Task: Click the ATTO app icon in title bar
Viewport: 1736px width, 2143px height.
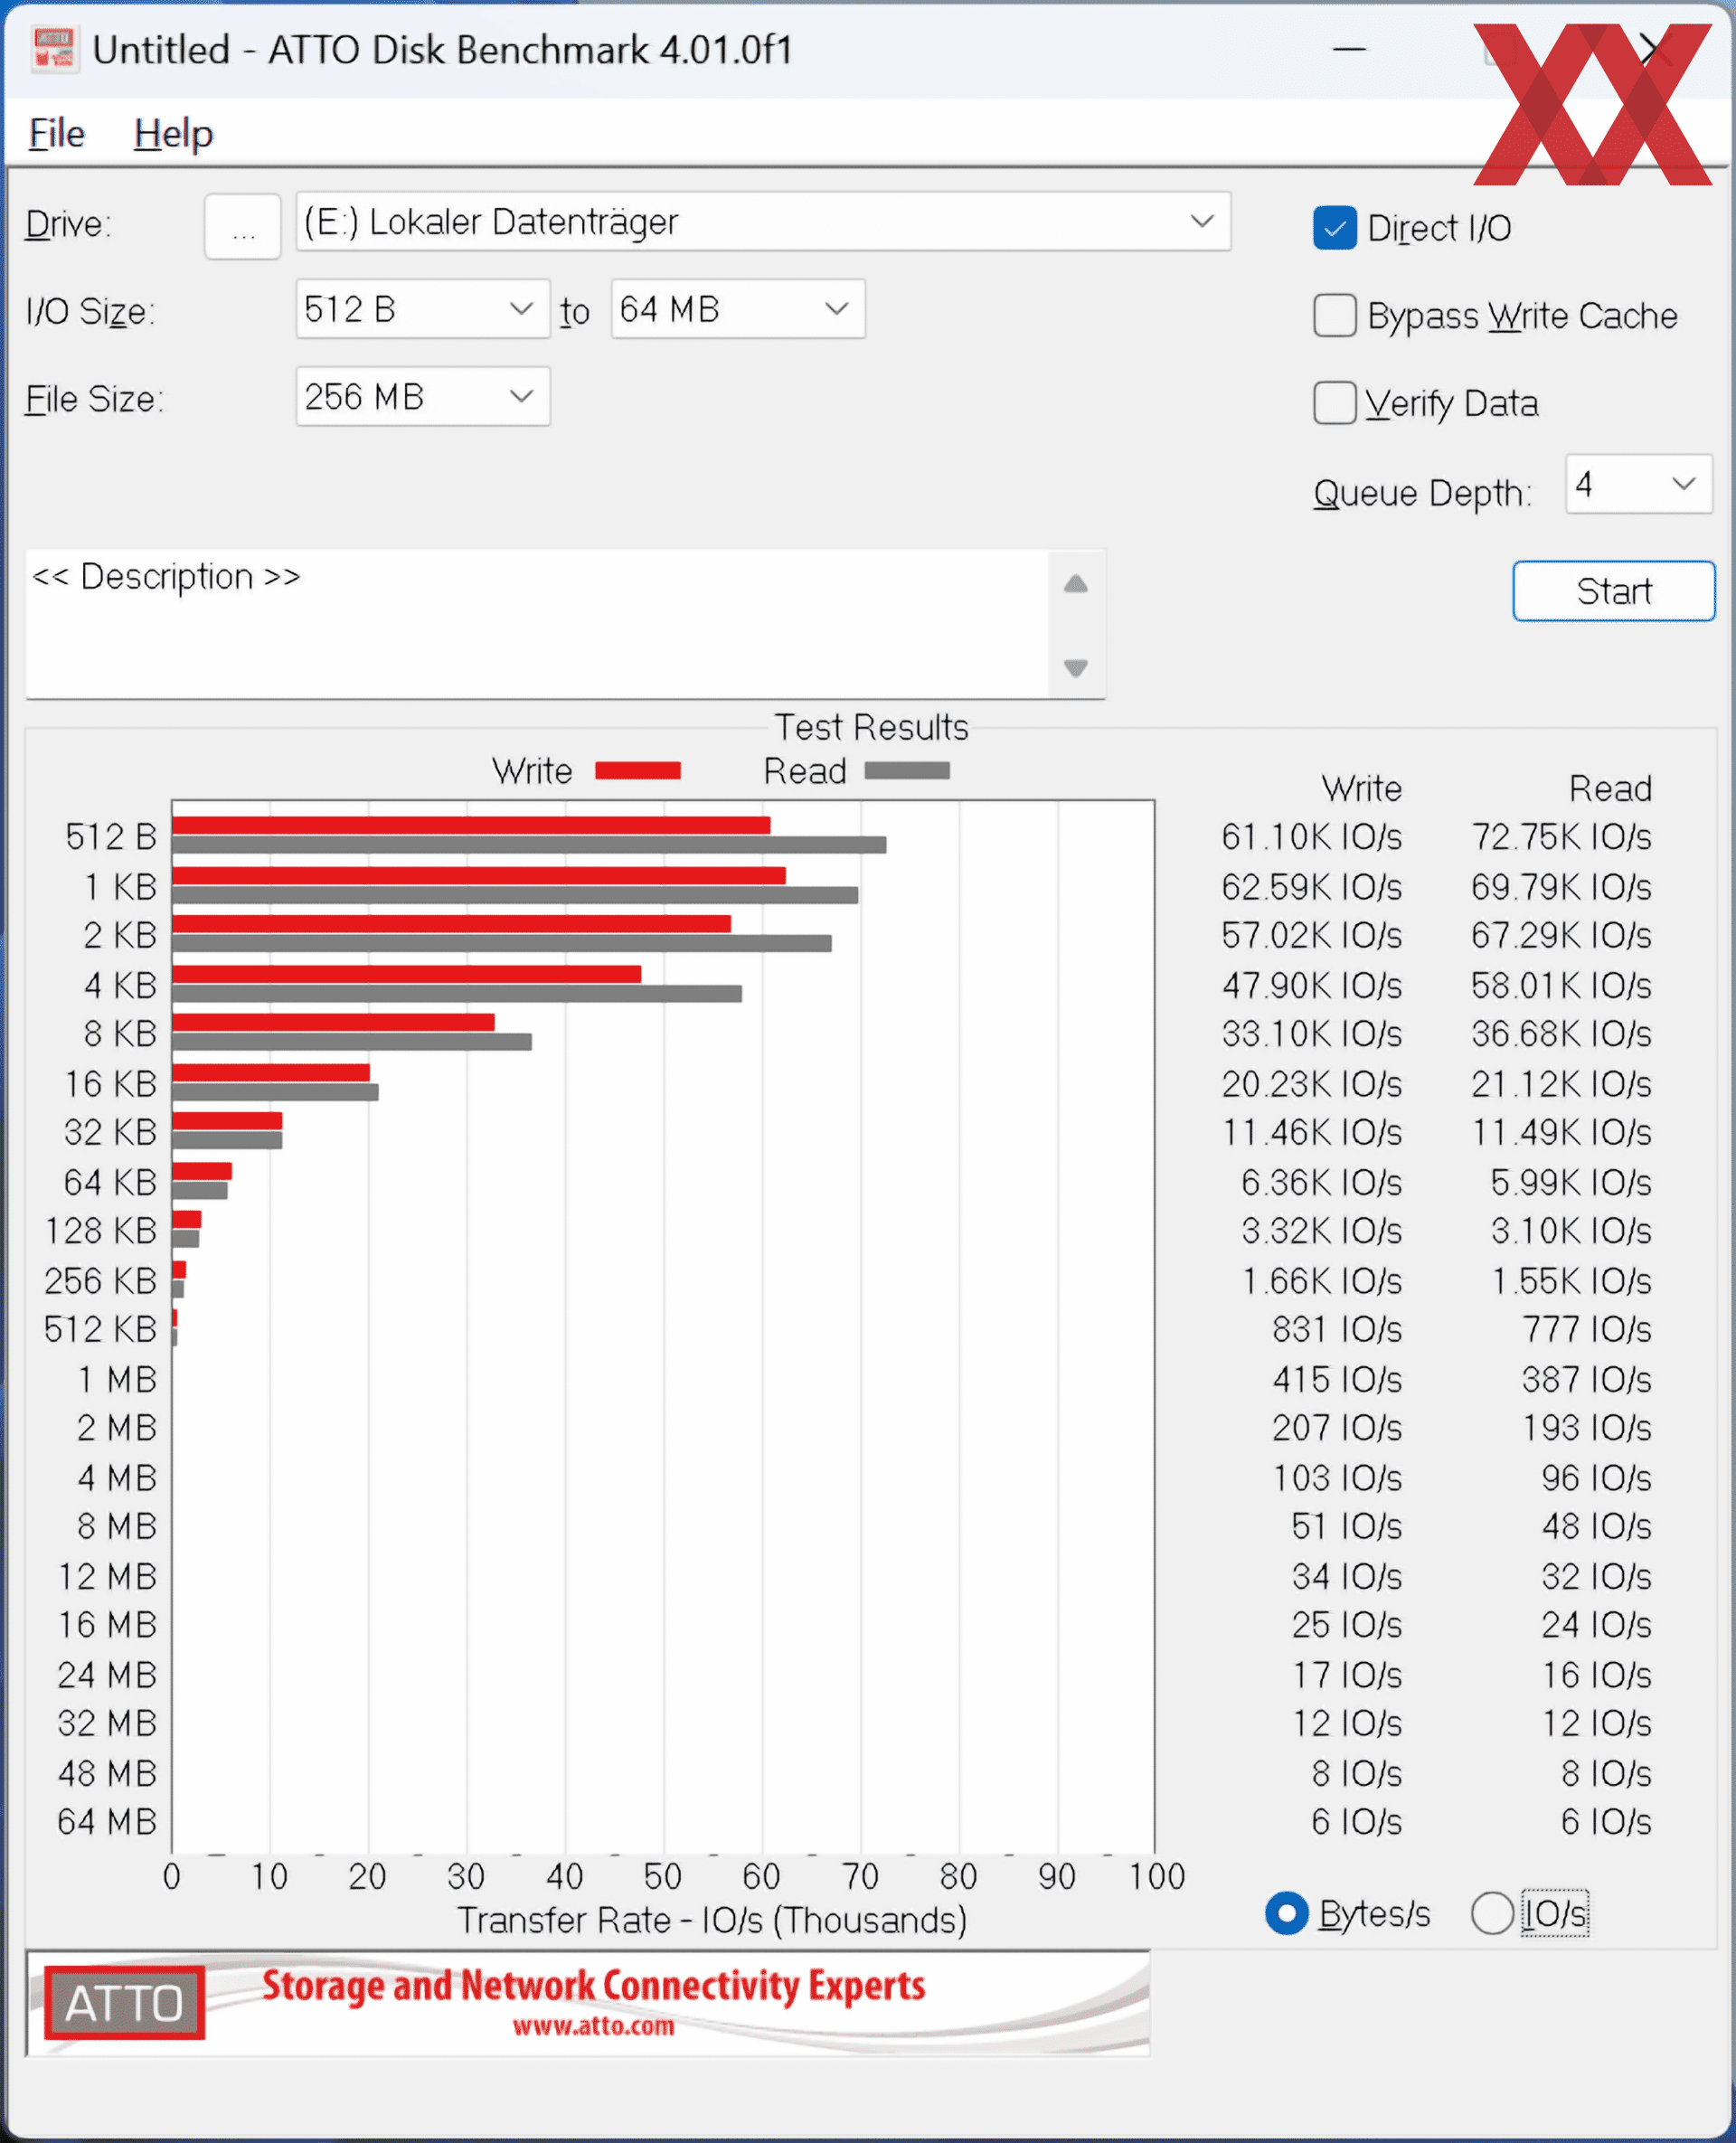Action: coord(53,49)
